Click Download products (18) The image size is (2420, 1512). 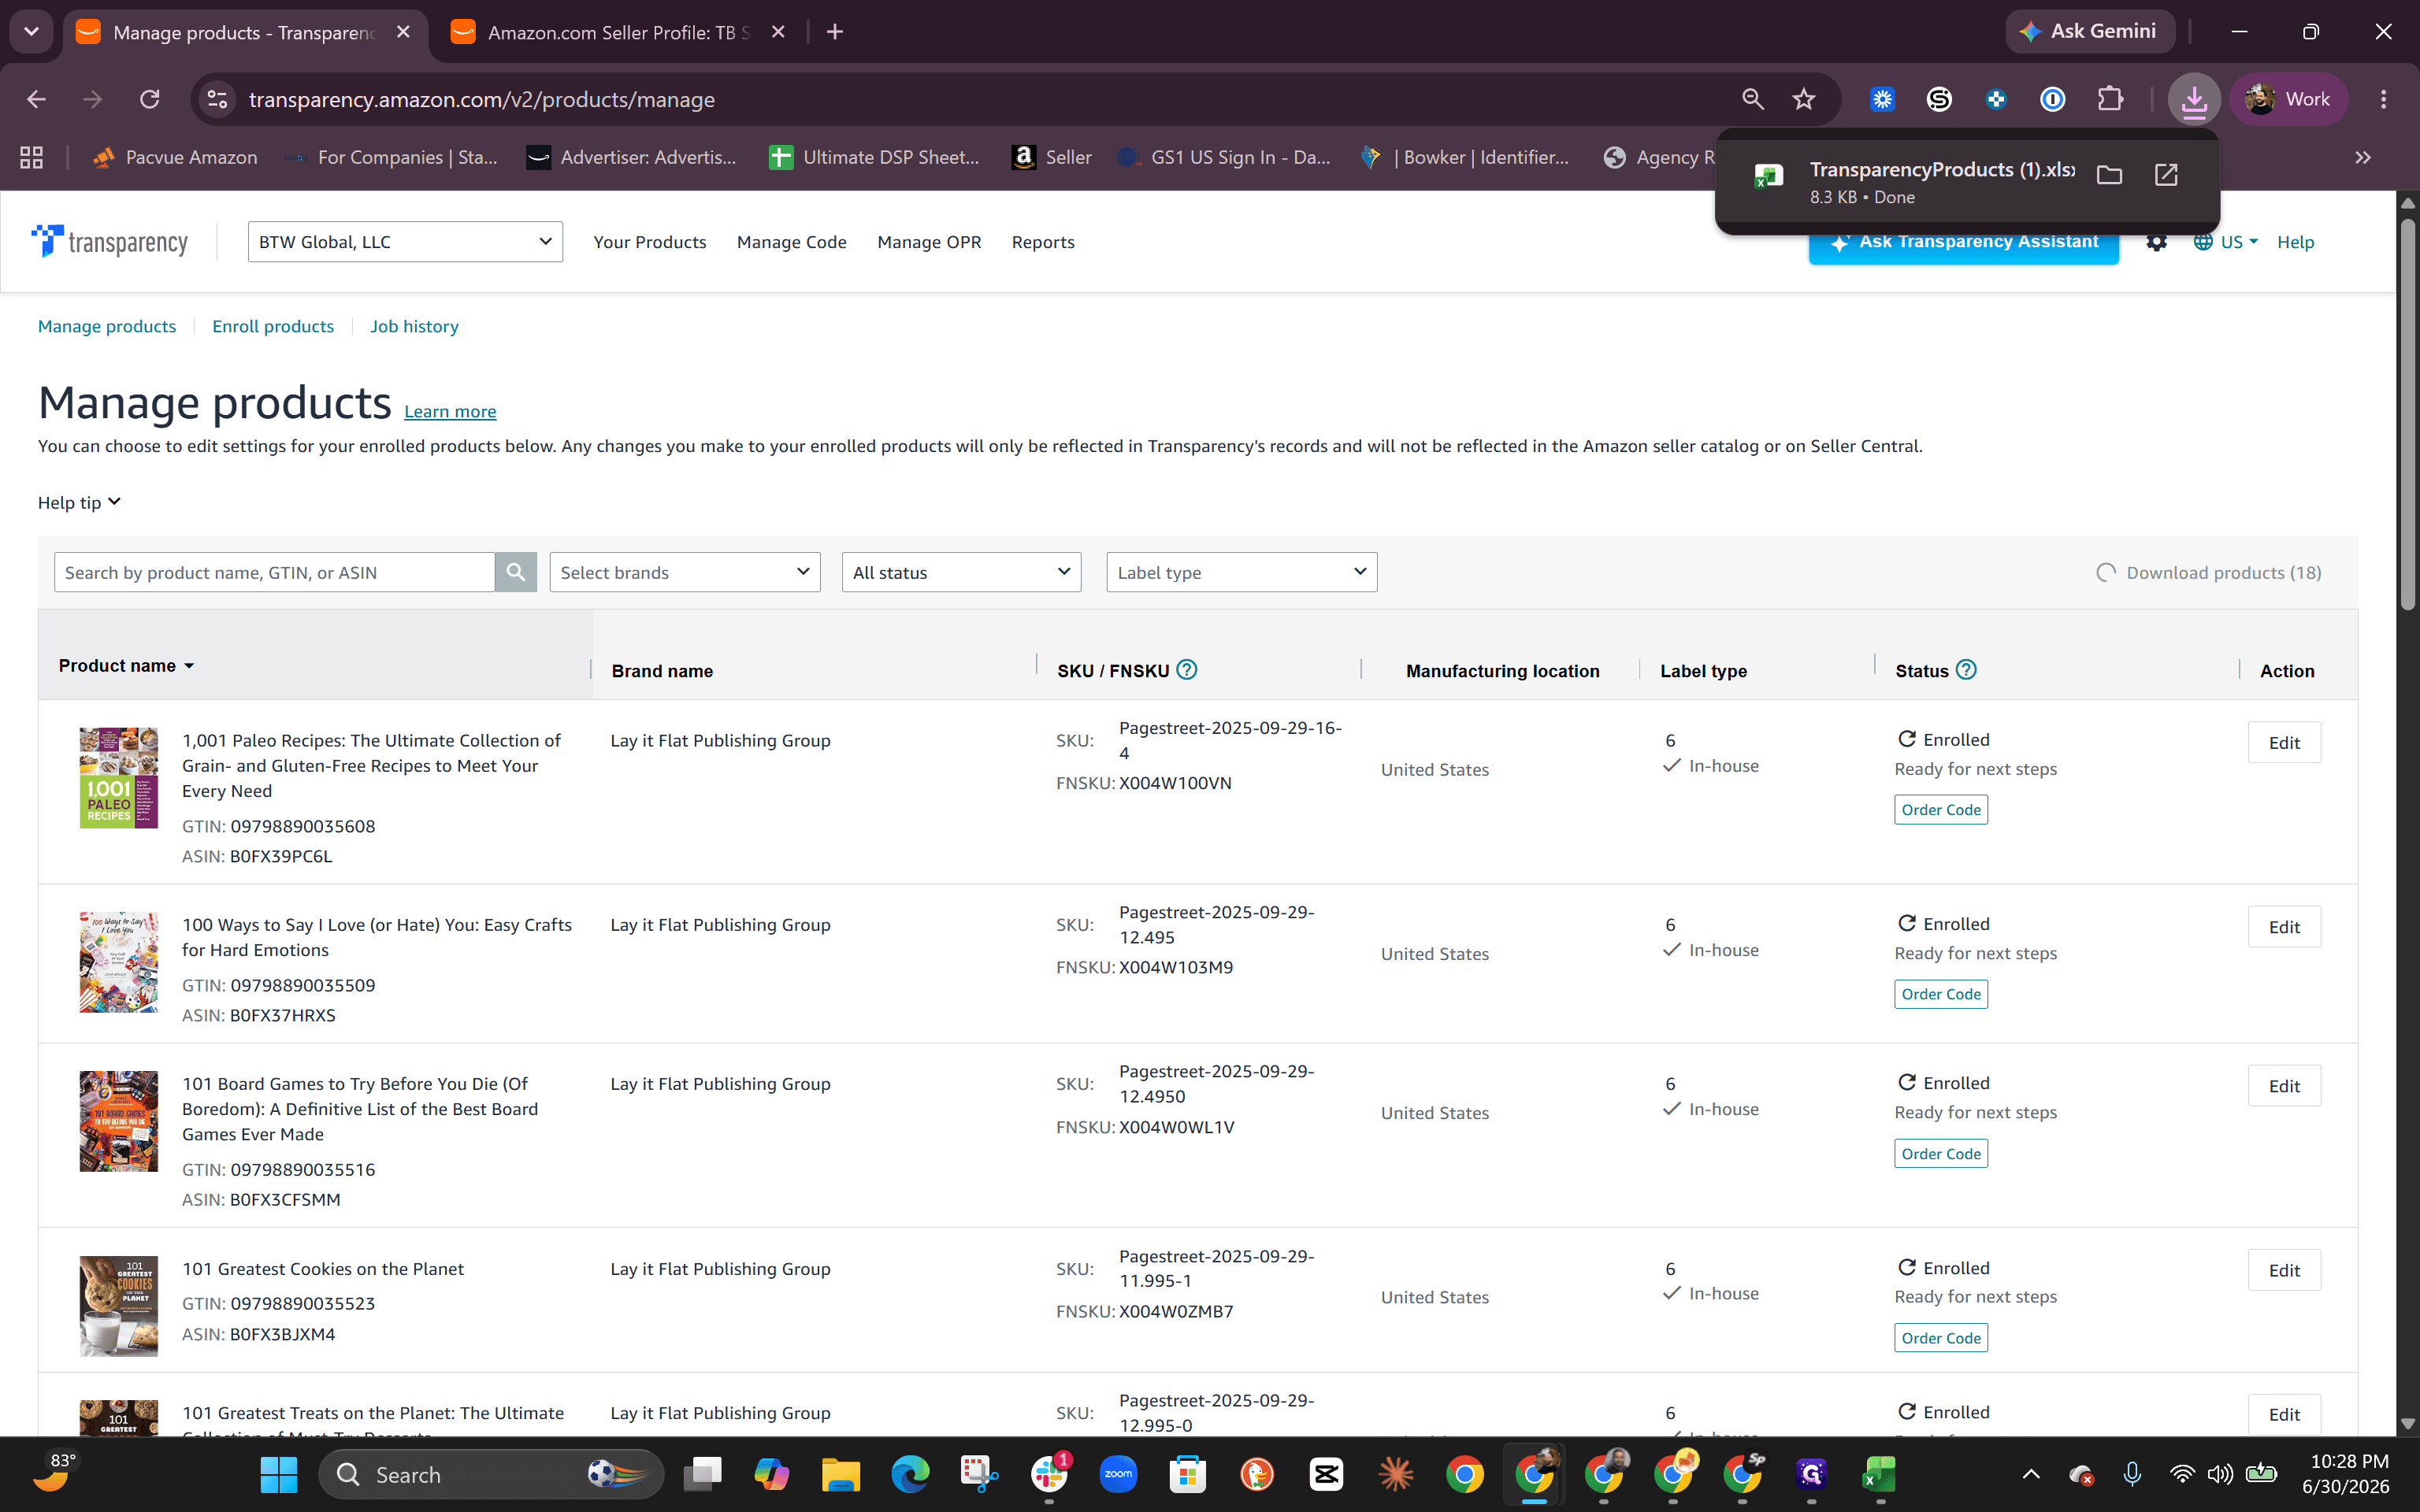click(2209, 572)
